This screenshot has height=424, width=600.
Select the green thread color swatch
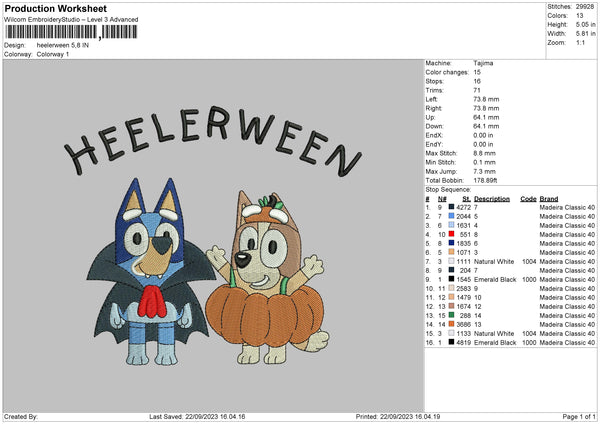point(452,315)
